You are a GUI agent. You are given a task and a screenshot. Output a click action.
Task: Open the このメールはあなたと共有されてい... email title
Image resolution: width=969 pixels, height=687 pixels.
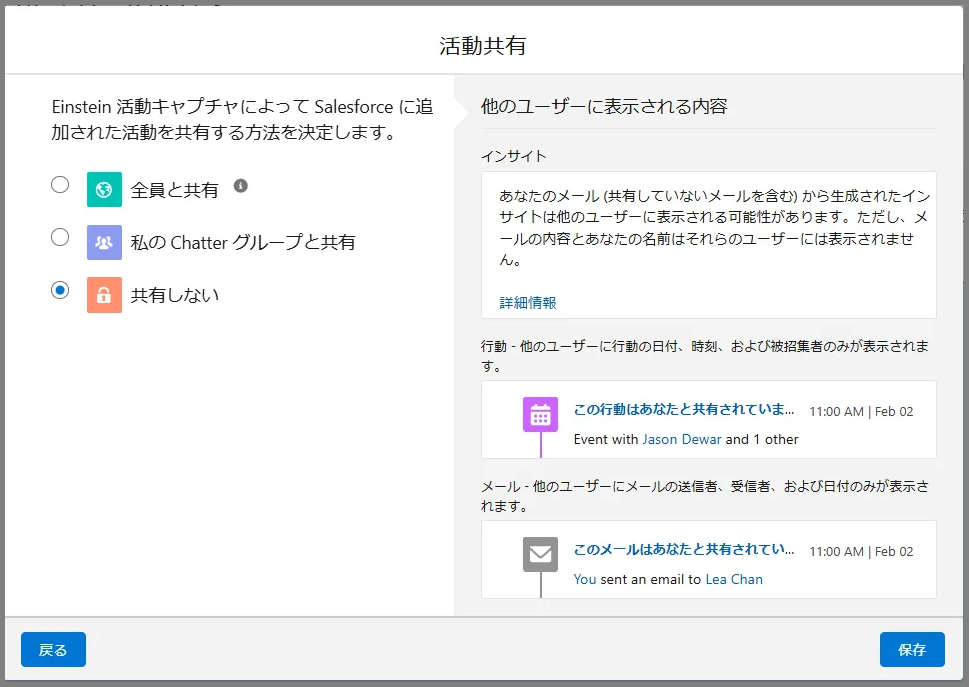(684, 549)
